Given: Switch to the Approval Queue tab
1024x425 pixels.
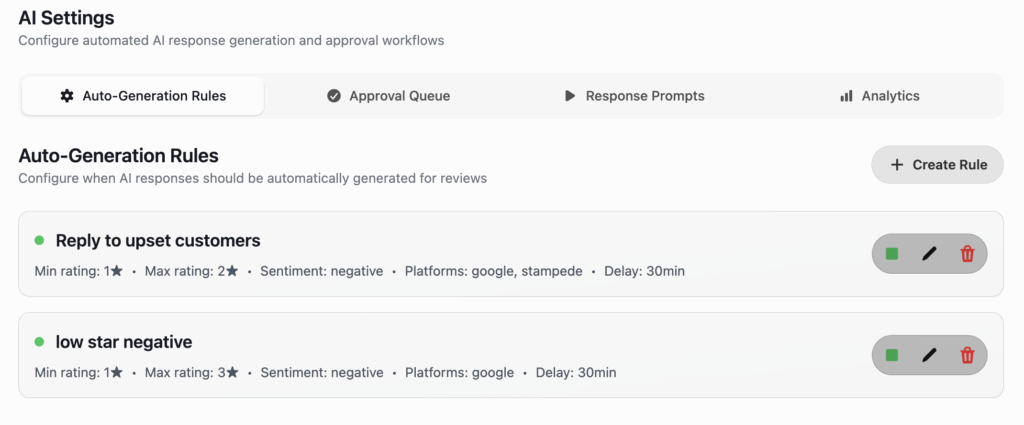Looking at the screenshot, I should click(x=389, y=96).
